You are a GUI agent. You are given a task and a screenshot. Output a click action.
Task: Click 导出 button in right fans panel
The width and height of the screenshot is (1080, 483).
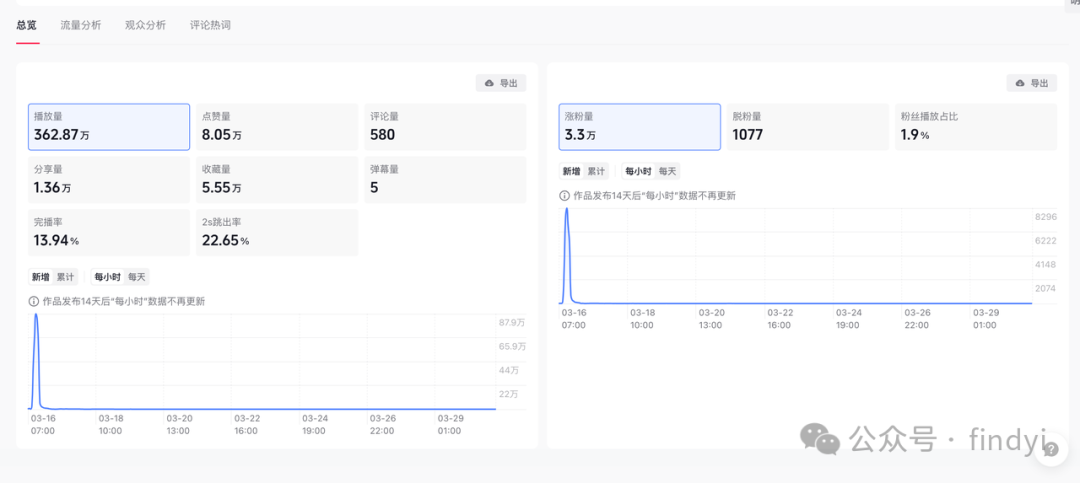(1032, 83)
